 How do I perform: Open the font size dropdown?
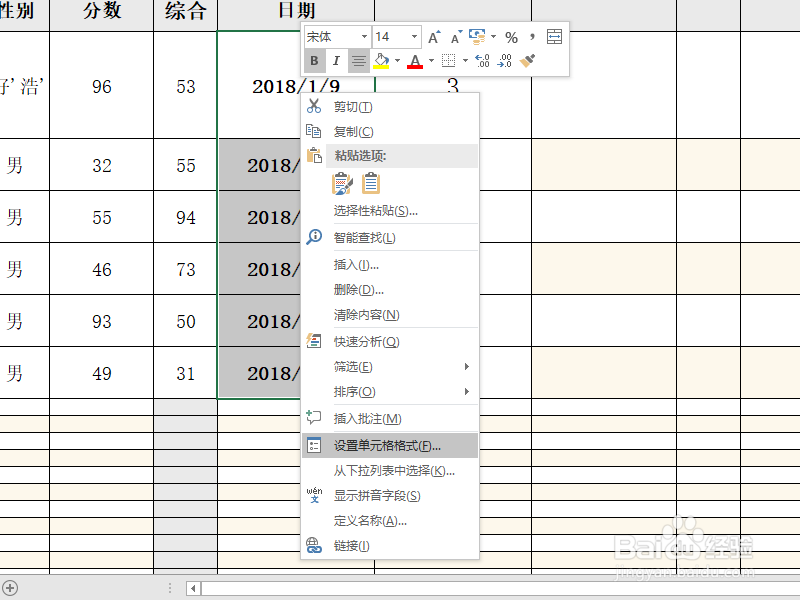point(413,37)
